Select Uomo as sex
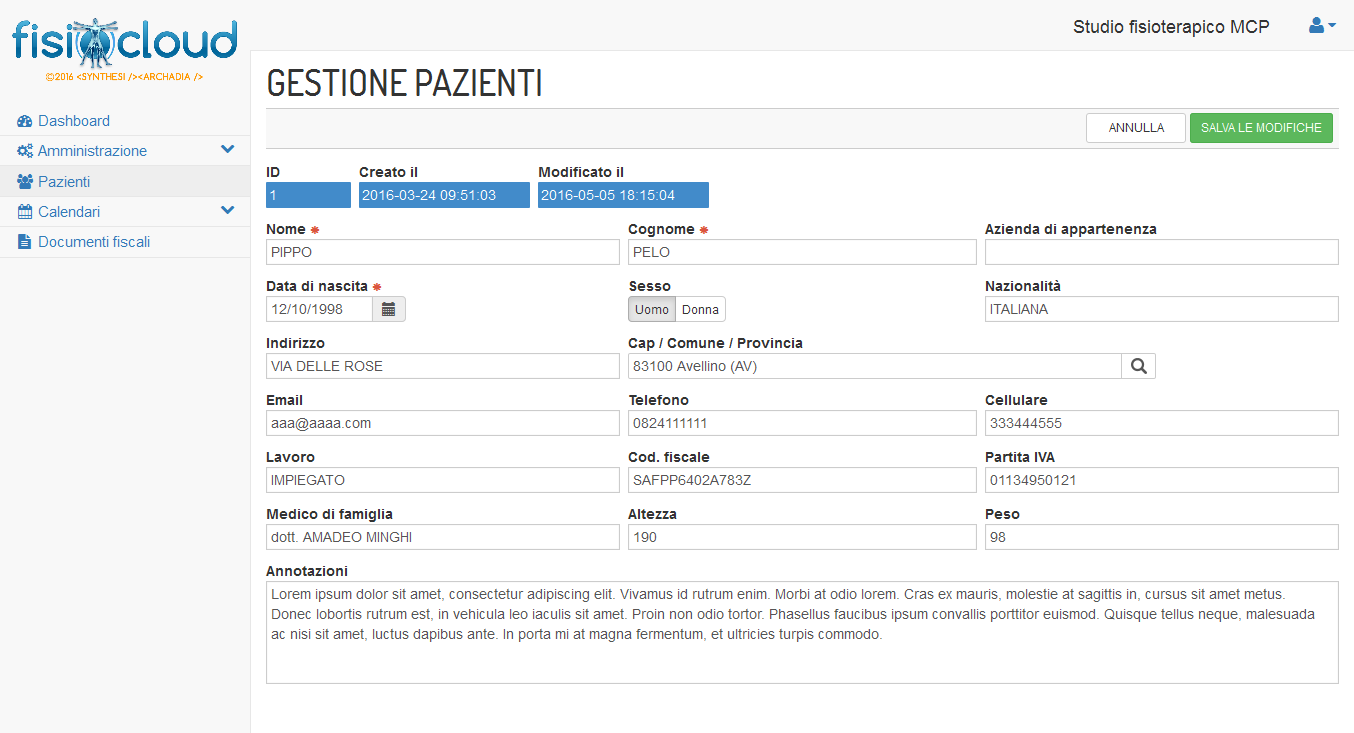The height and width of the screenshot is (733, 1354). click(x=652, y=309)
